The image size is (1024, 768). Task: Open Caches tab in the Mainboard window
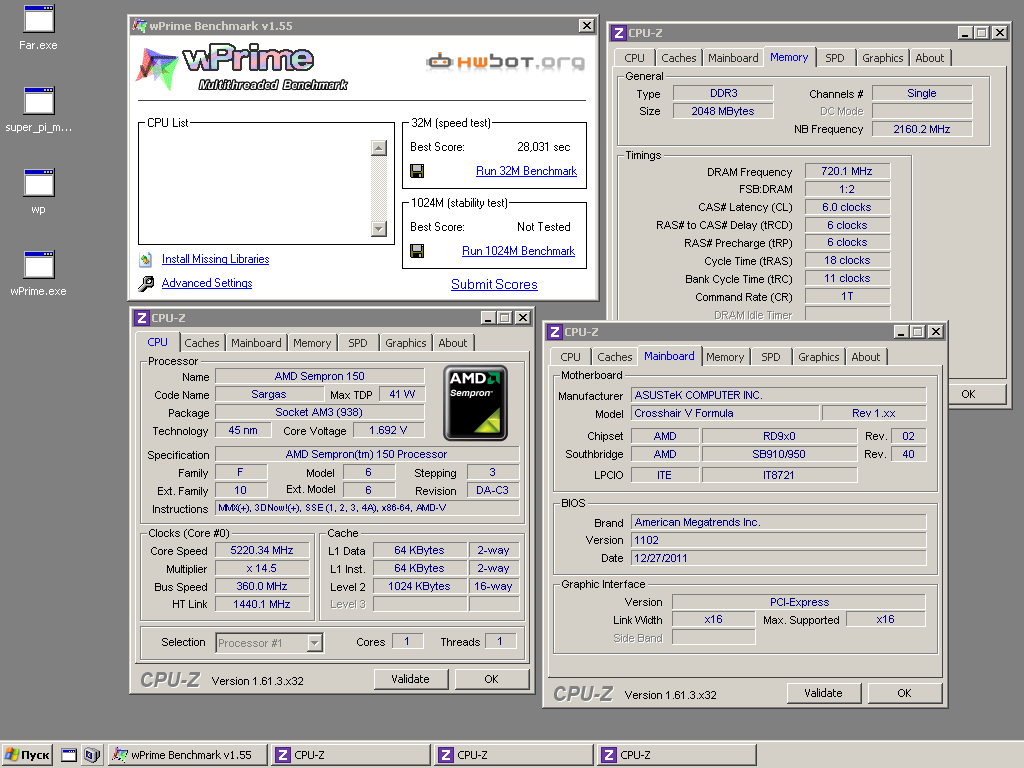pyautogui.click(x=615, y=357)
